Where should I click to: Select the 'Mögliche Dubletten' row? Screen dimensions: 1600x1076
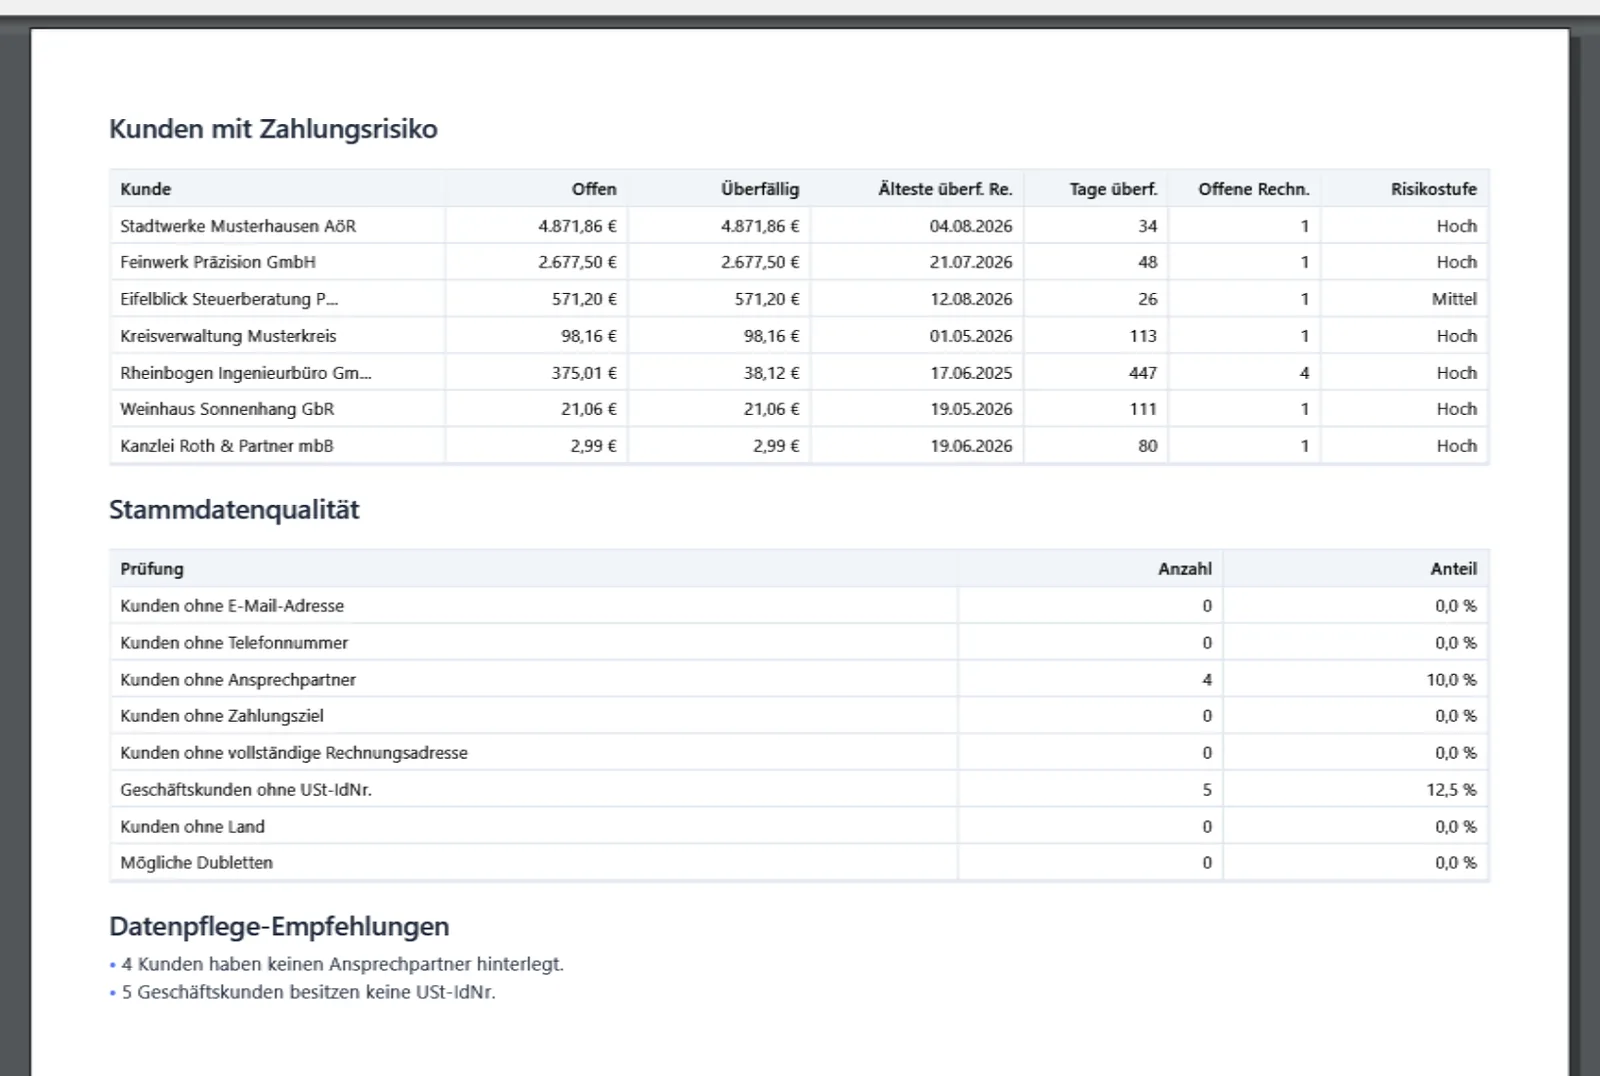coord(799,863)
